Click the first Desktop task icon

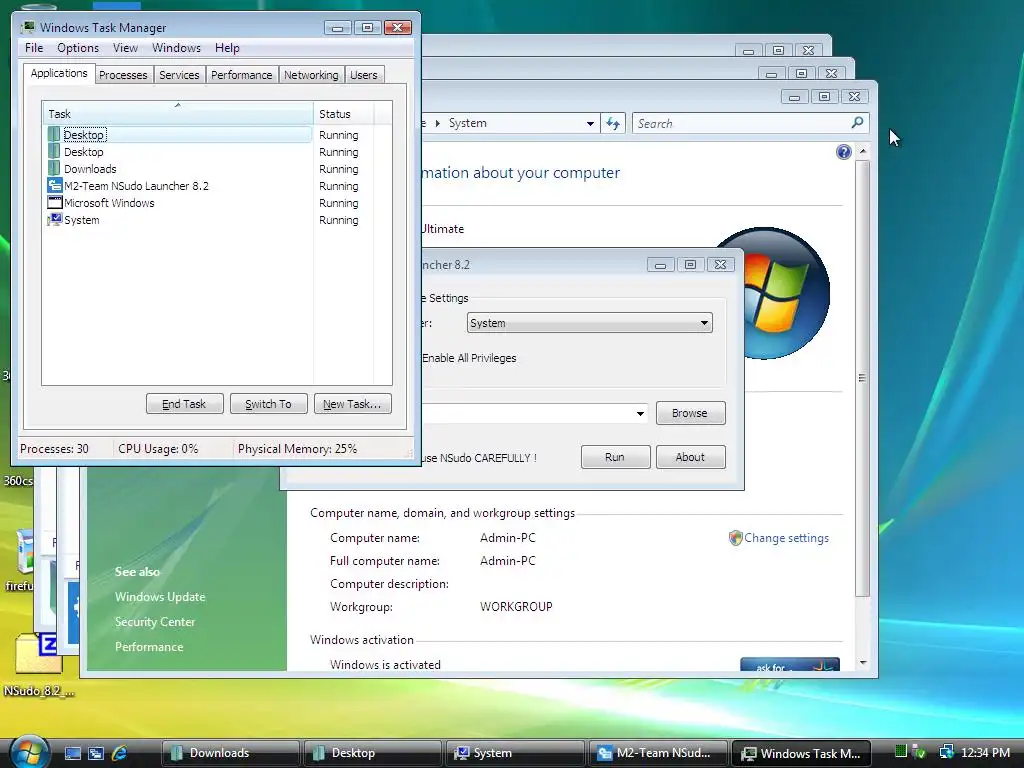coord(54,135)
